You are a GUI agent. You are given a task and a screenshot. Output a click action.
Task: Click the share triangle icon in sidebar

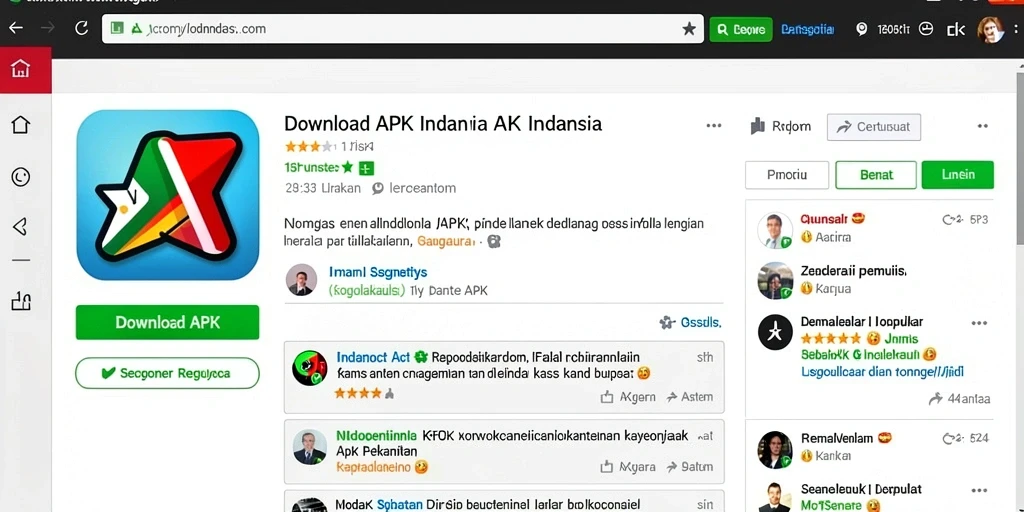(x=20, y=227)
